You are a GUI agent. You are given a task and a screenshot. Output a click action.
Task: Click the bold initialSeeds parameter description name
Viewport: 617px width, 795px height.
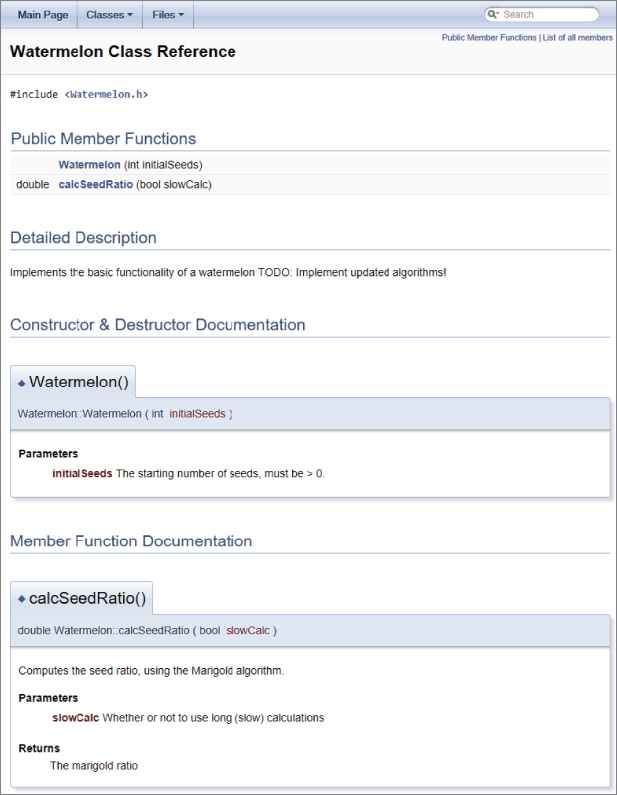[x=82, y=474]
